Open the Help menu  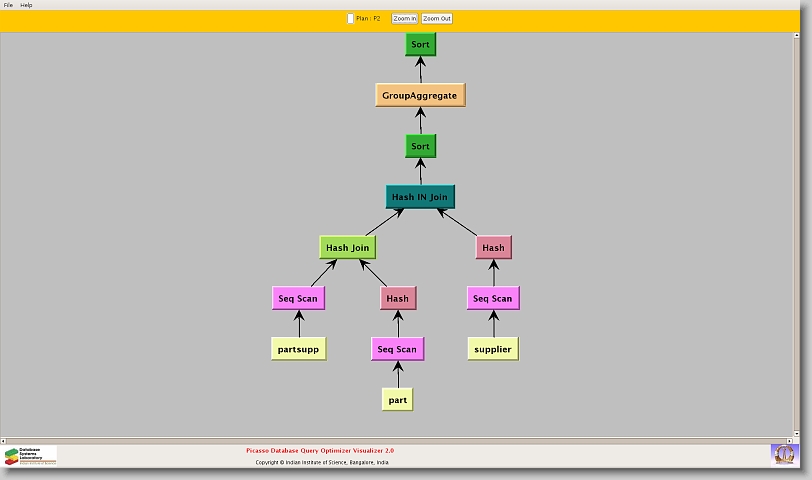(x=26, y=5)
